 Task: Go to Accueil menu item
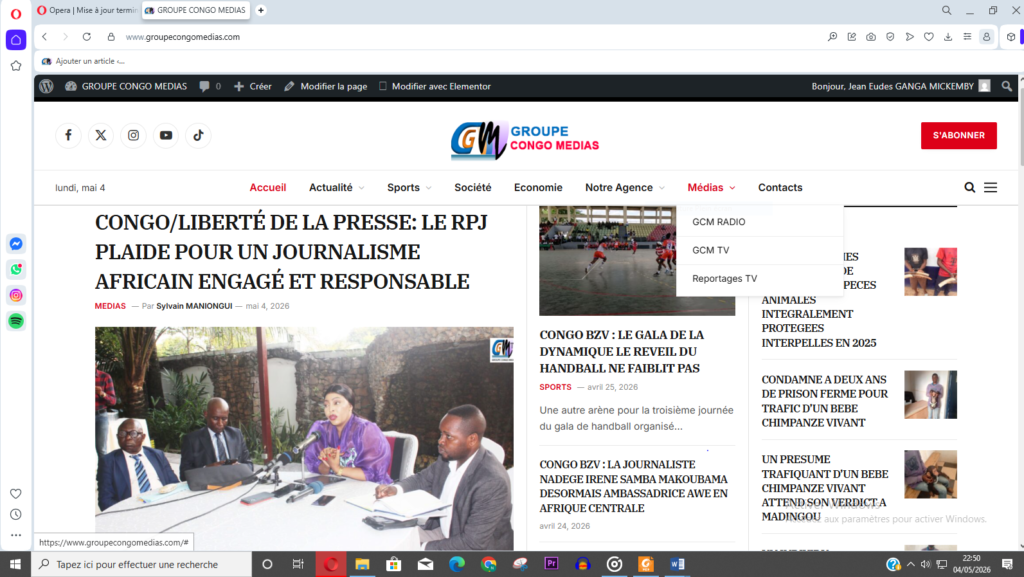tap(268, 187)
